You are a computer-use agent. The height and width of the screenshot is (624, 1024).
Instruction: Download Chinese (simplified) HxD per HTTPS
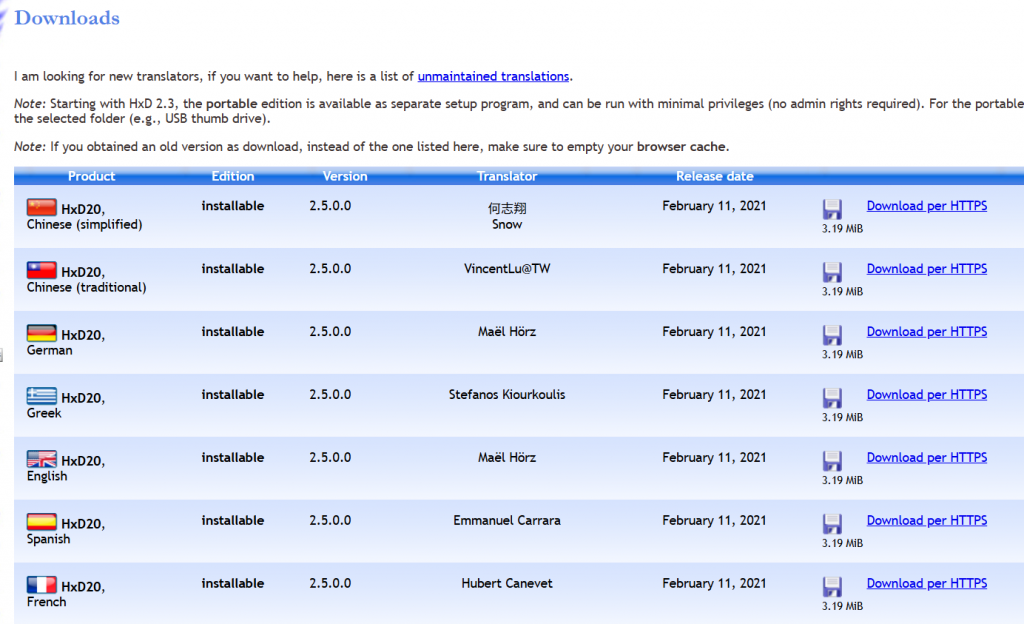click(927, 206)
